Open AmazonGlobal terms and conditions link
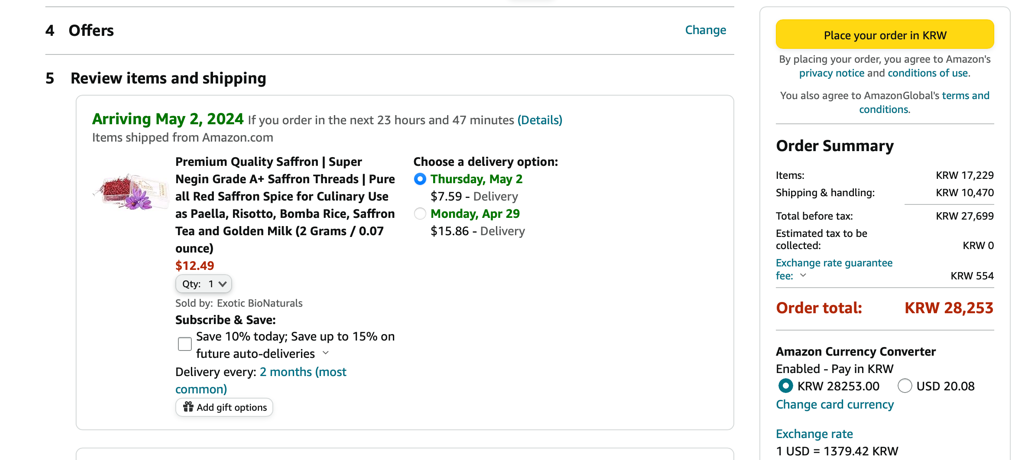Viewport: 1024px width, 460px height. [924, 102]
